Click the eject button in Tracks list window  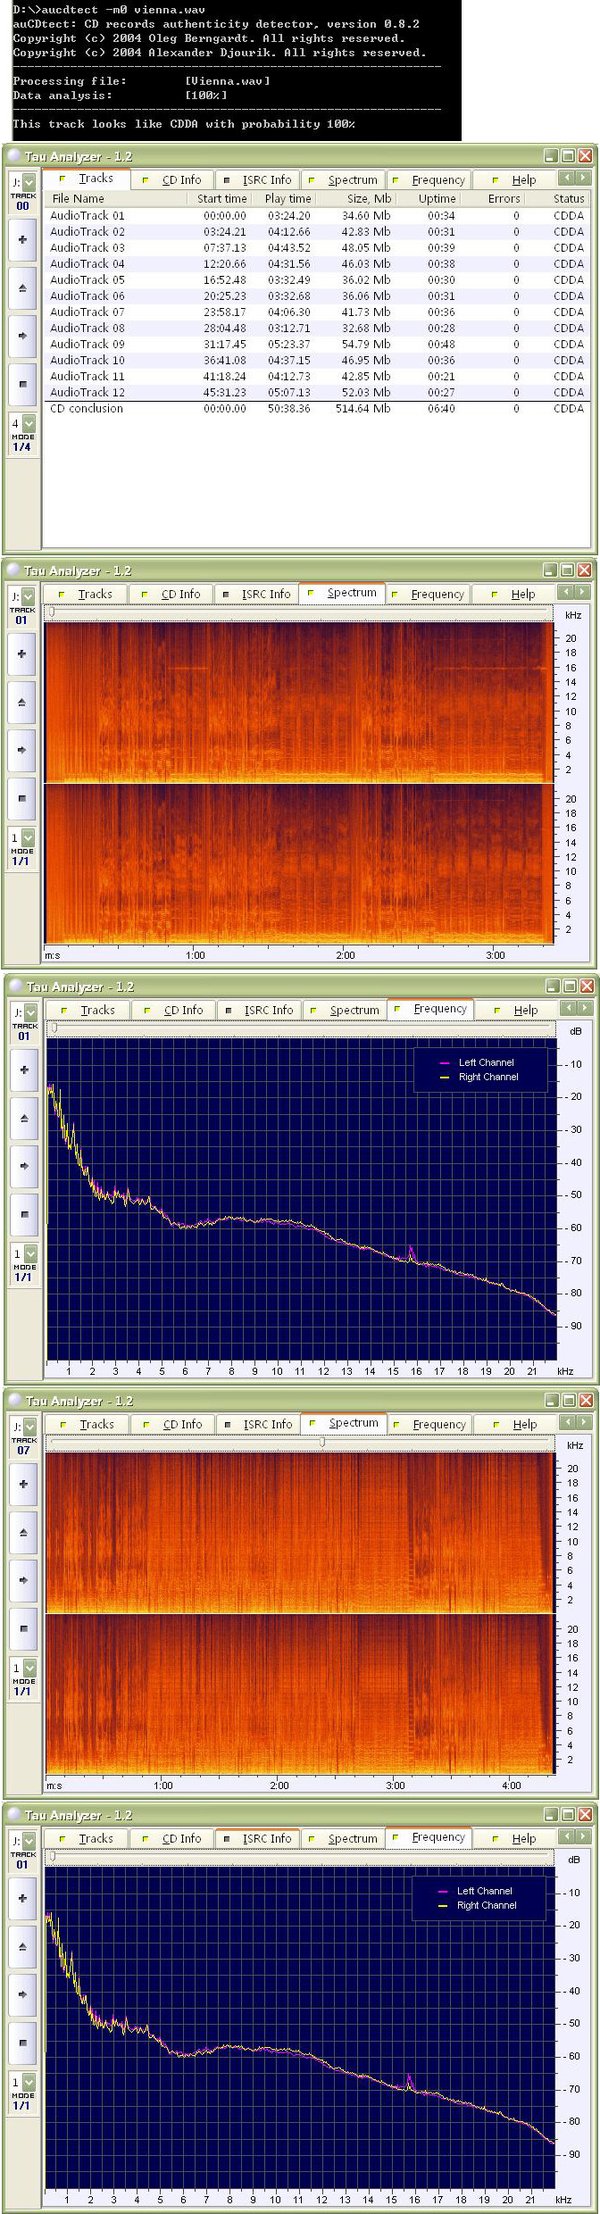[x=23, y=288]
